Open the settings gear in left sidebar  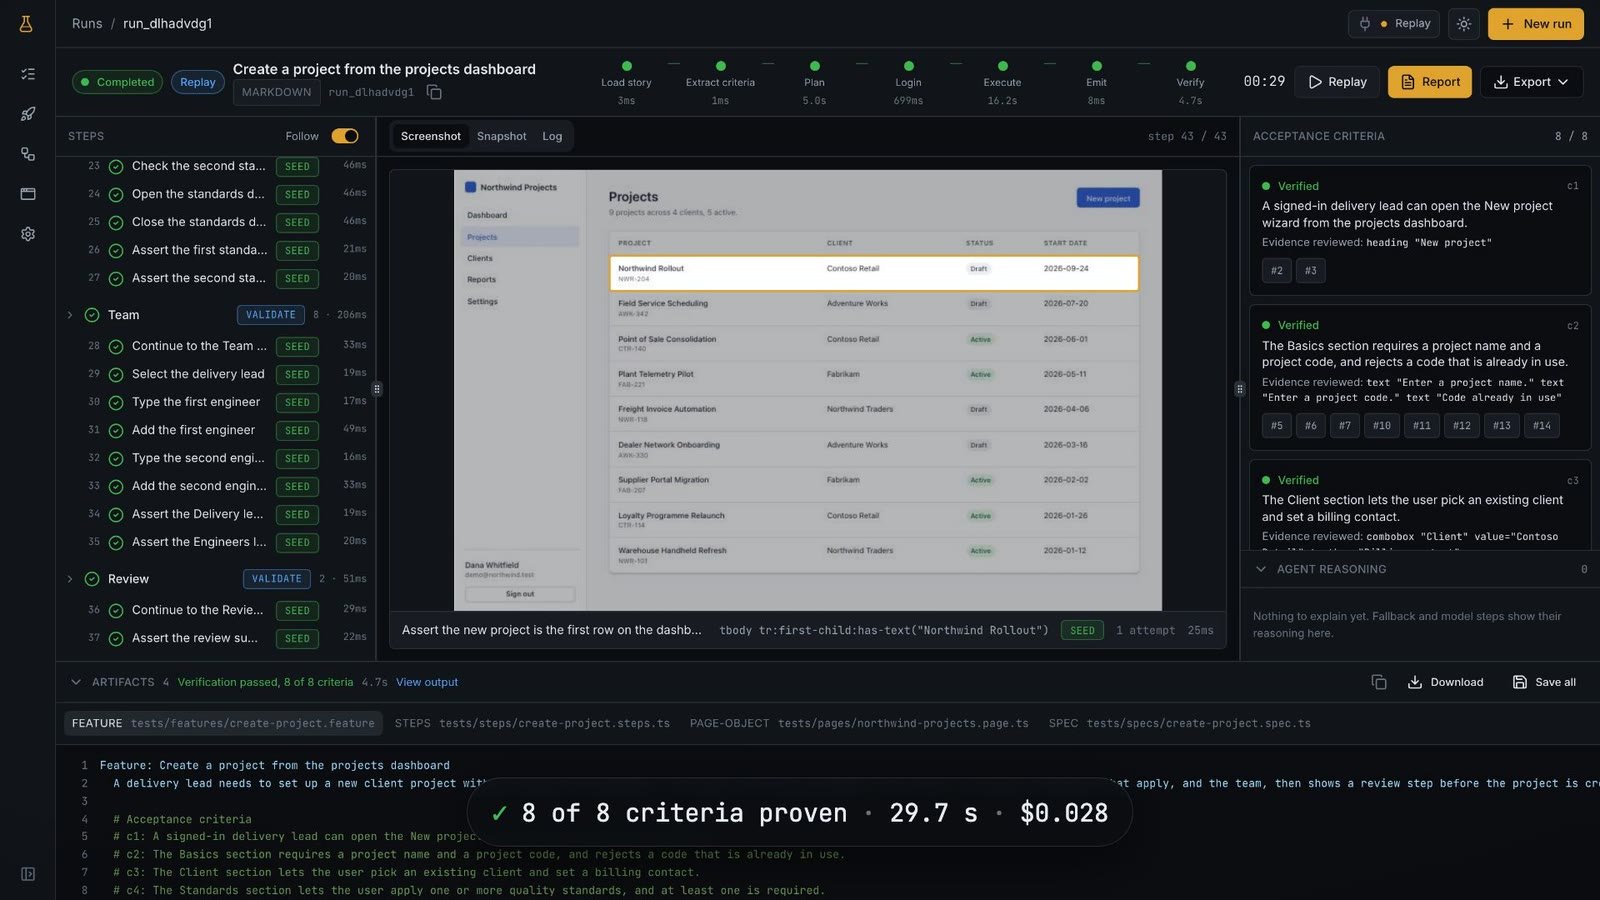point(28,234)
